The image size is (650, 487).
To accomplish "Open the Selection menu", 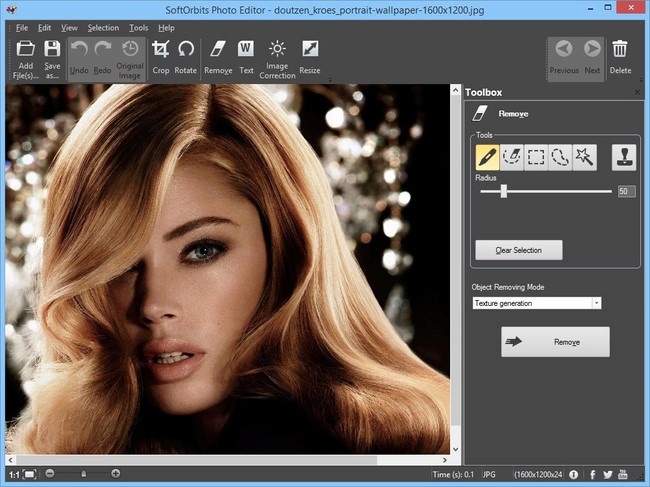I will [x=102, y=28].
